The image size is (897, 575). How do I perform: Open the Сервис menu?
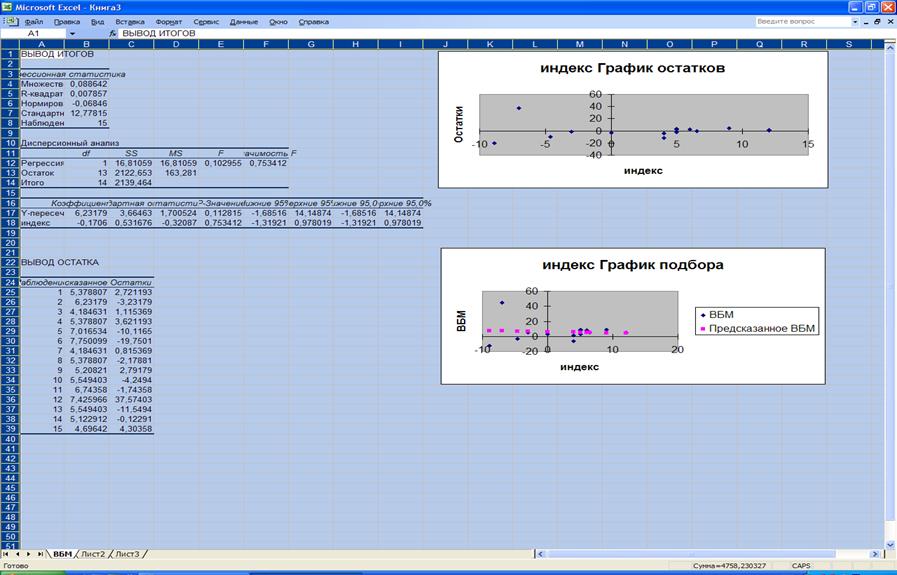206,20
